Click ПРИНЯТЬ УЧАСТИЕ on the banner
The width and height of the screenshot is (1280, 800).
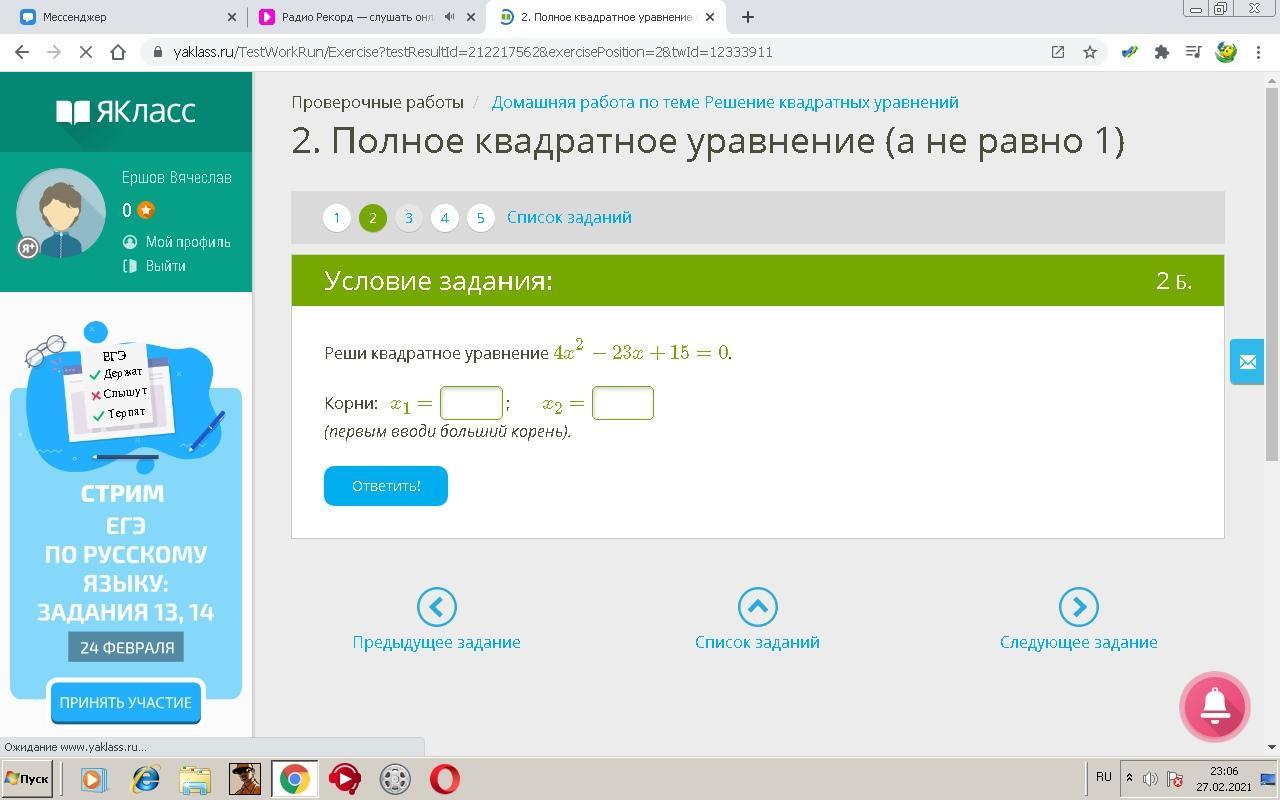click(x=125, y=702)
